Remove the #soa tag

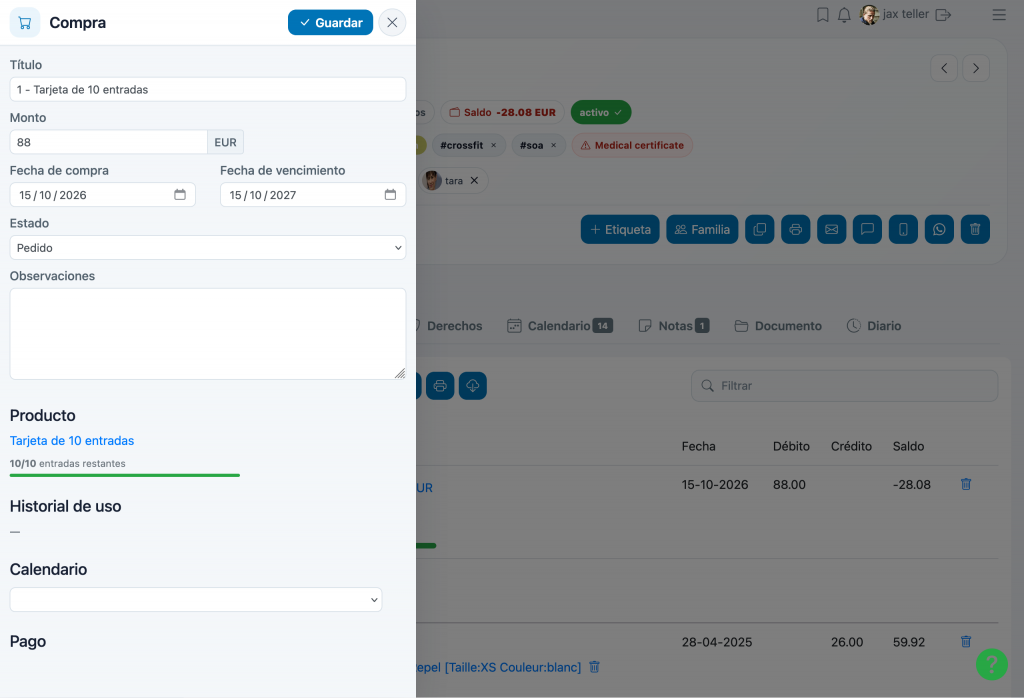pos(553,146)
